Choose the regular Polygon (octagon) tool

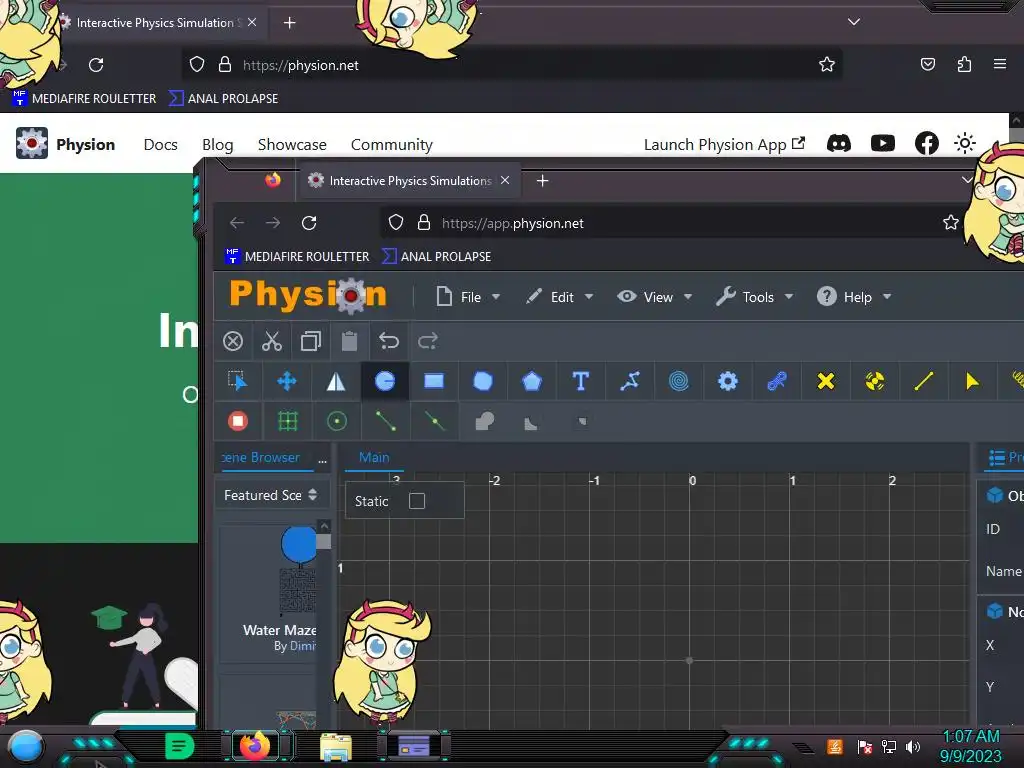483,381
